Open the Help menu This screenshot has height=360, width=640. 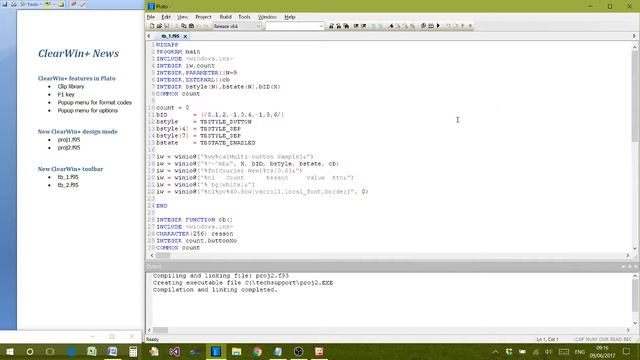[289, 17]
